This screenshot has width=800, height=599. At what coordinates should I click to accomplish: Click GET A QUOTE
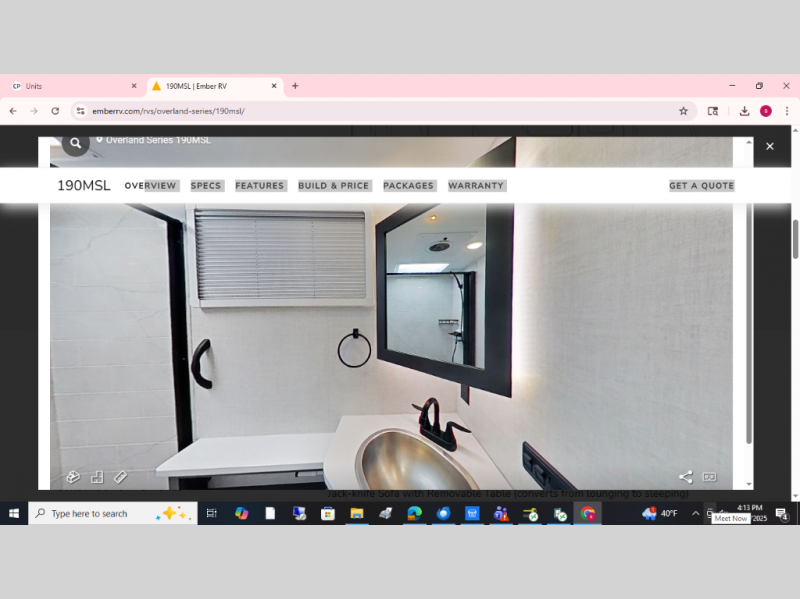point(701,185)
